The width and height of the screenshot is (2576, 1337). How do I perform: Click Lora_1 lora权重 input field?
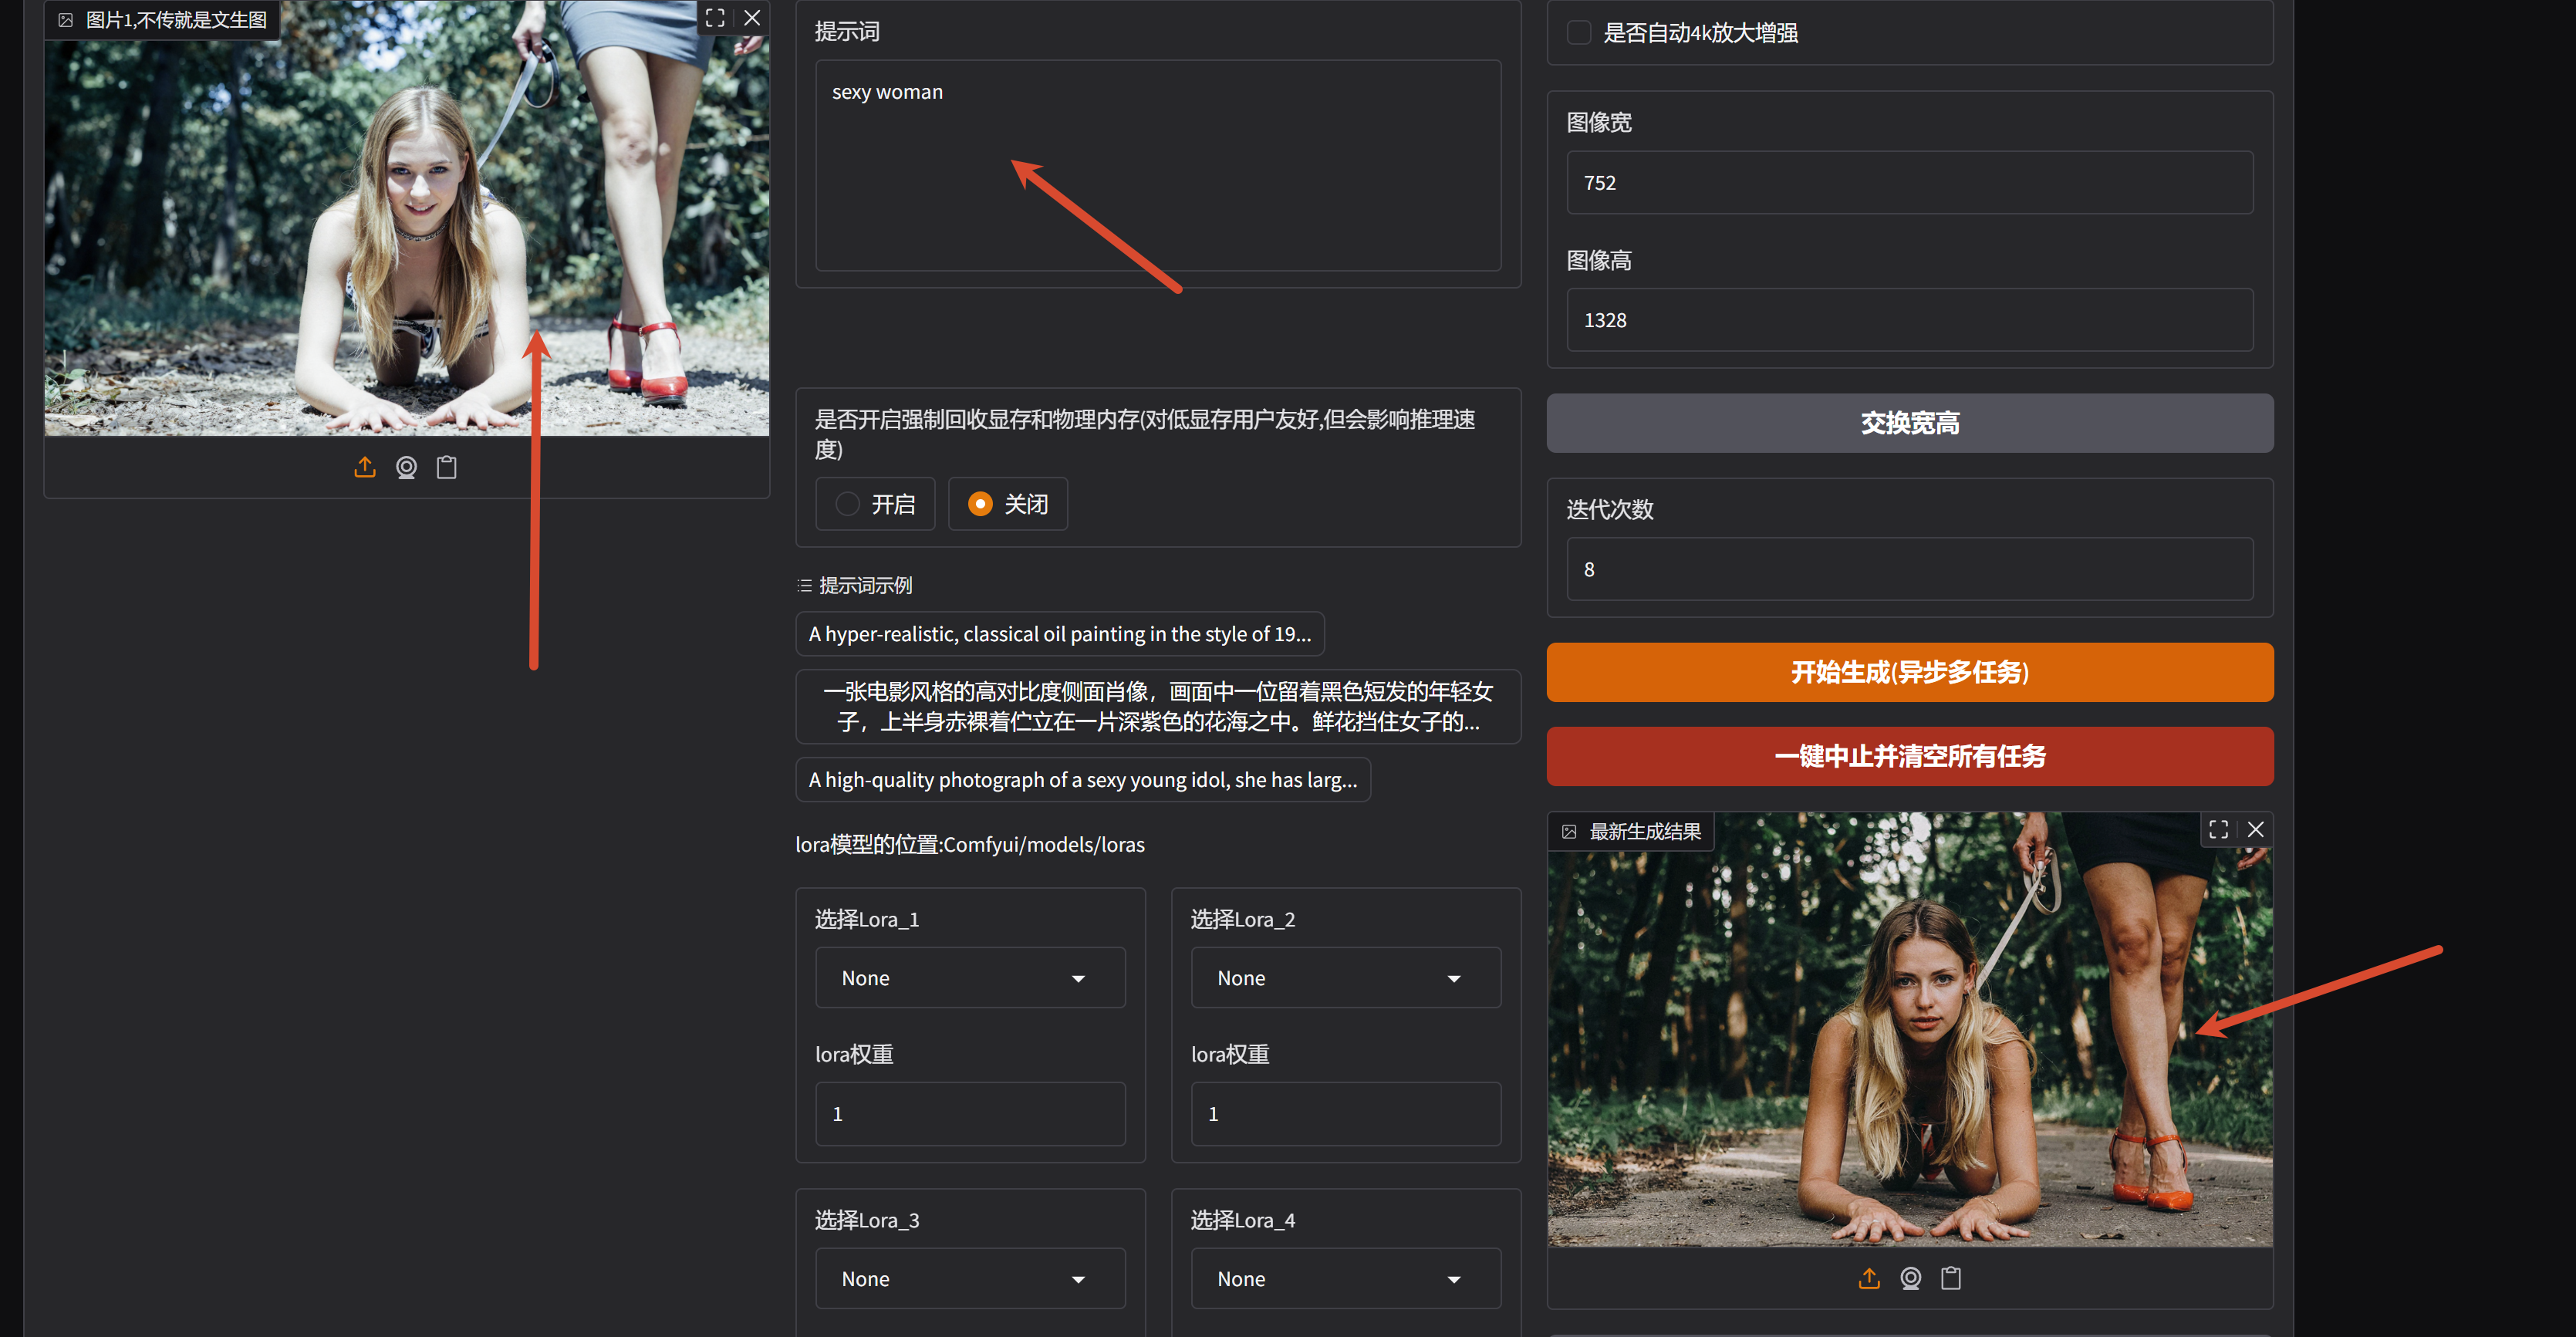point(970,1114)
